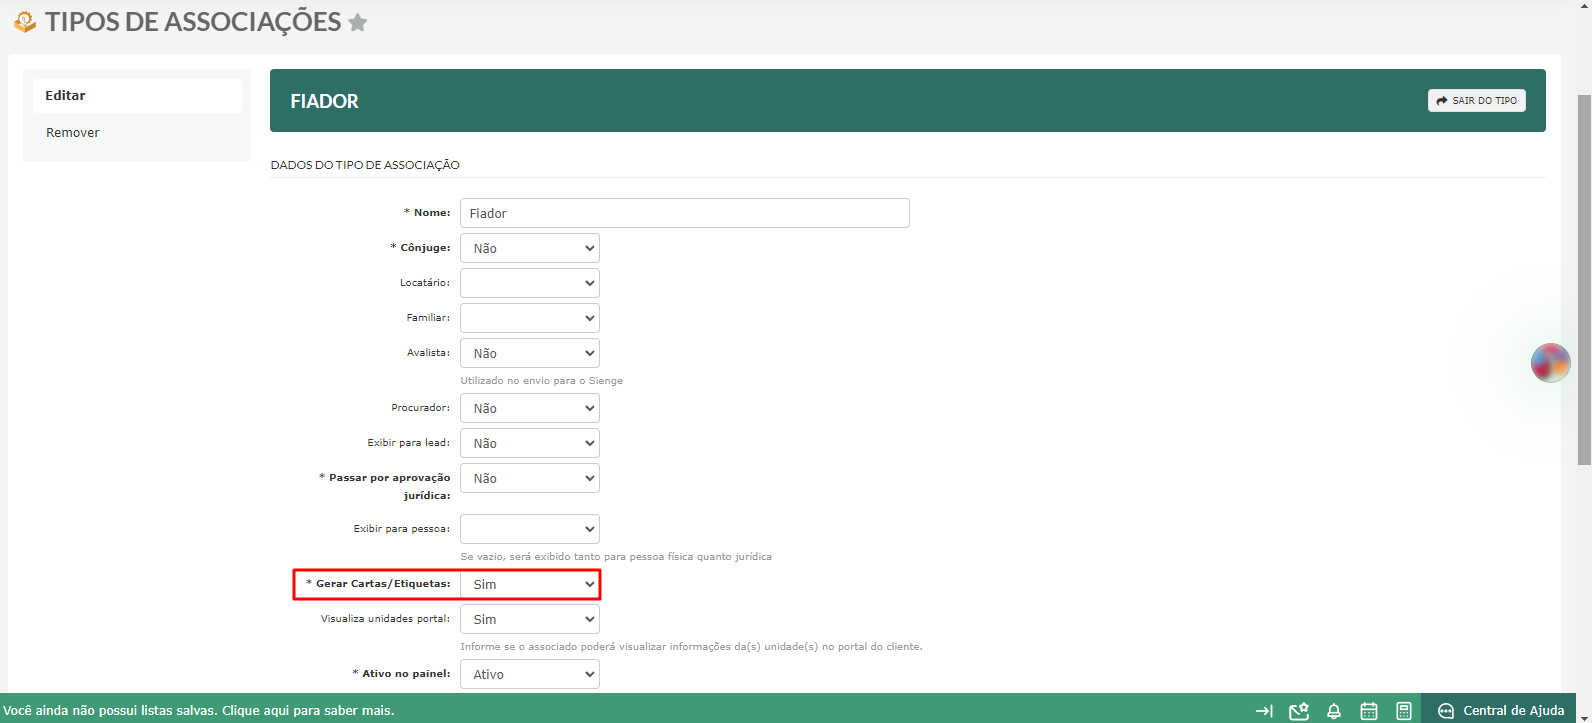The image size is (1592, 723).
Task: Click the page vertical scrollbar
Action: point(1584,280)
